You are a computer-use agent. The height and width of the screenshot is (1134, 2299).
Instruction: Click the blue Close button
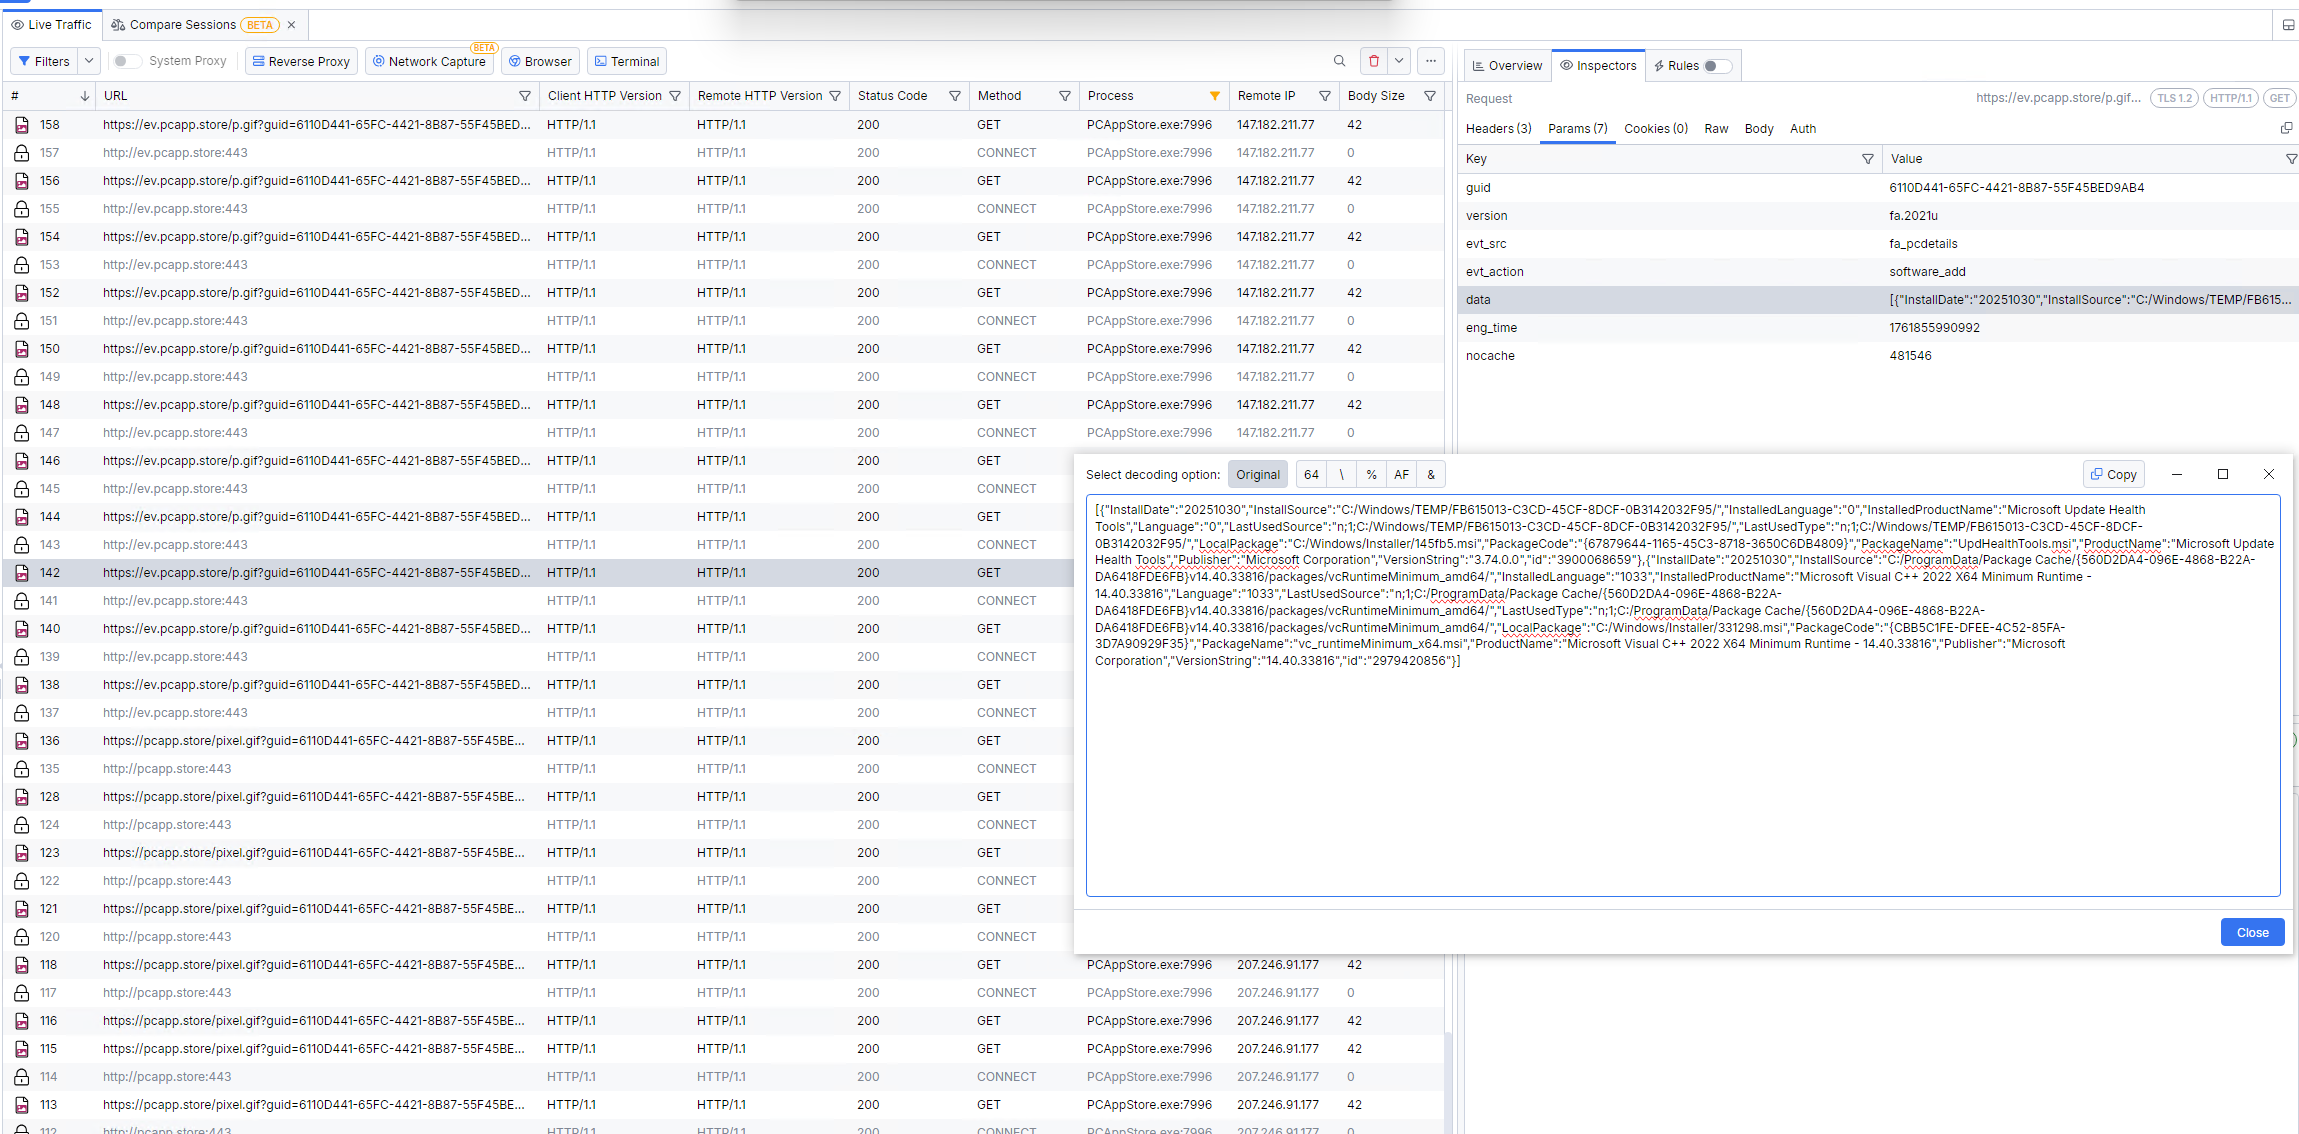tap(2252, 932)
